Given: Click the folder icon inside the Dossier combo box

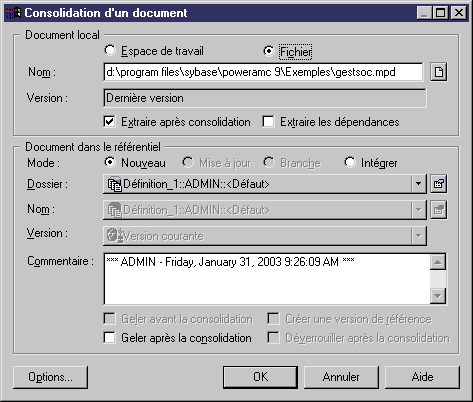Looking at the screenshot, I should click(x=115, y=184).
